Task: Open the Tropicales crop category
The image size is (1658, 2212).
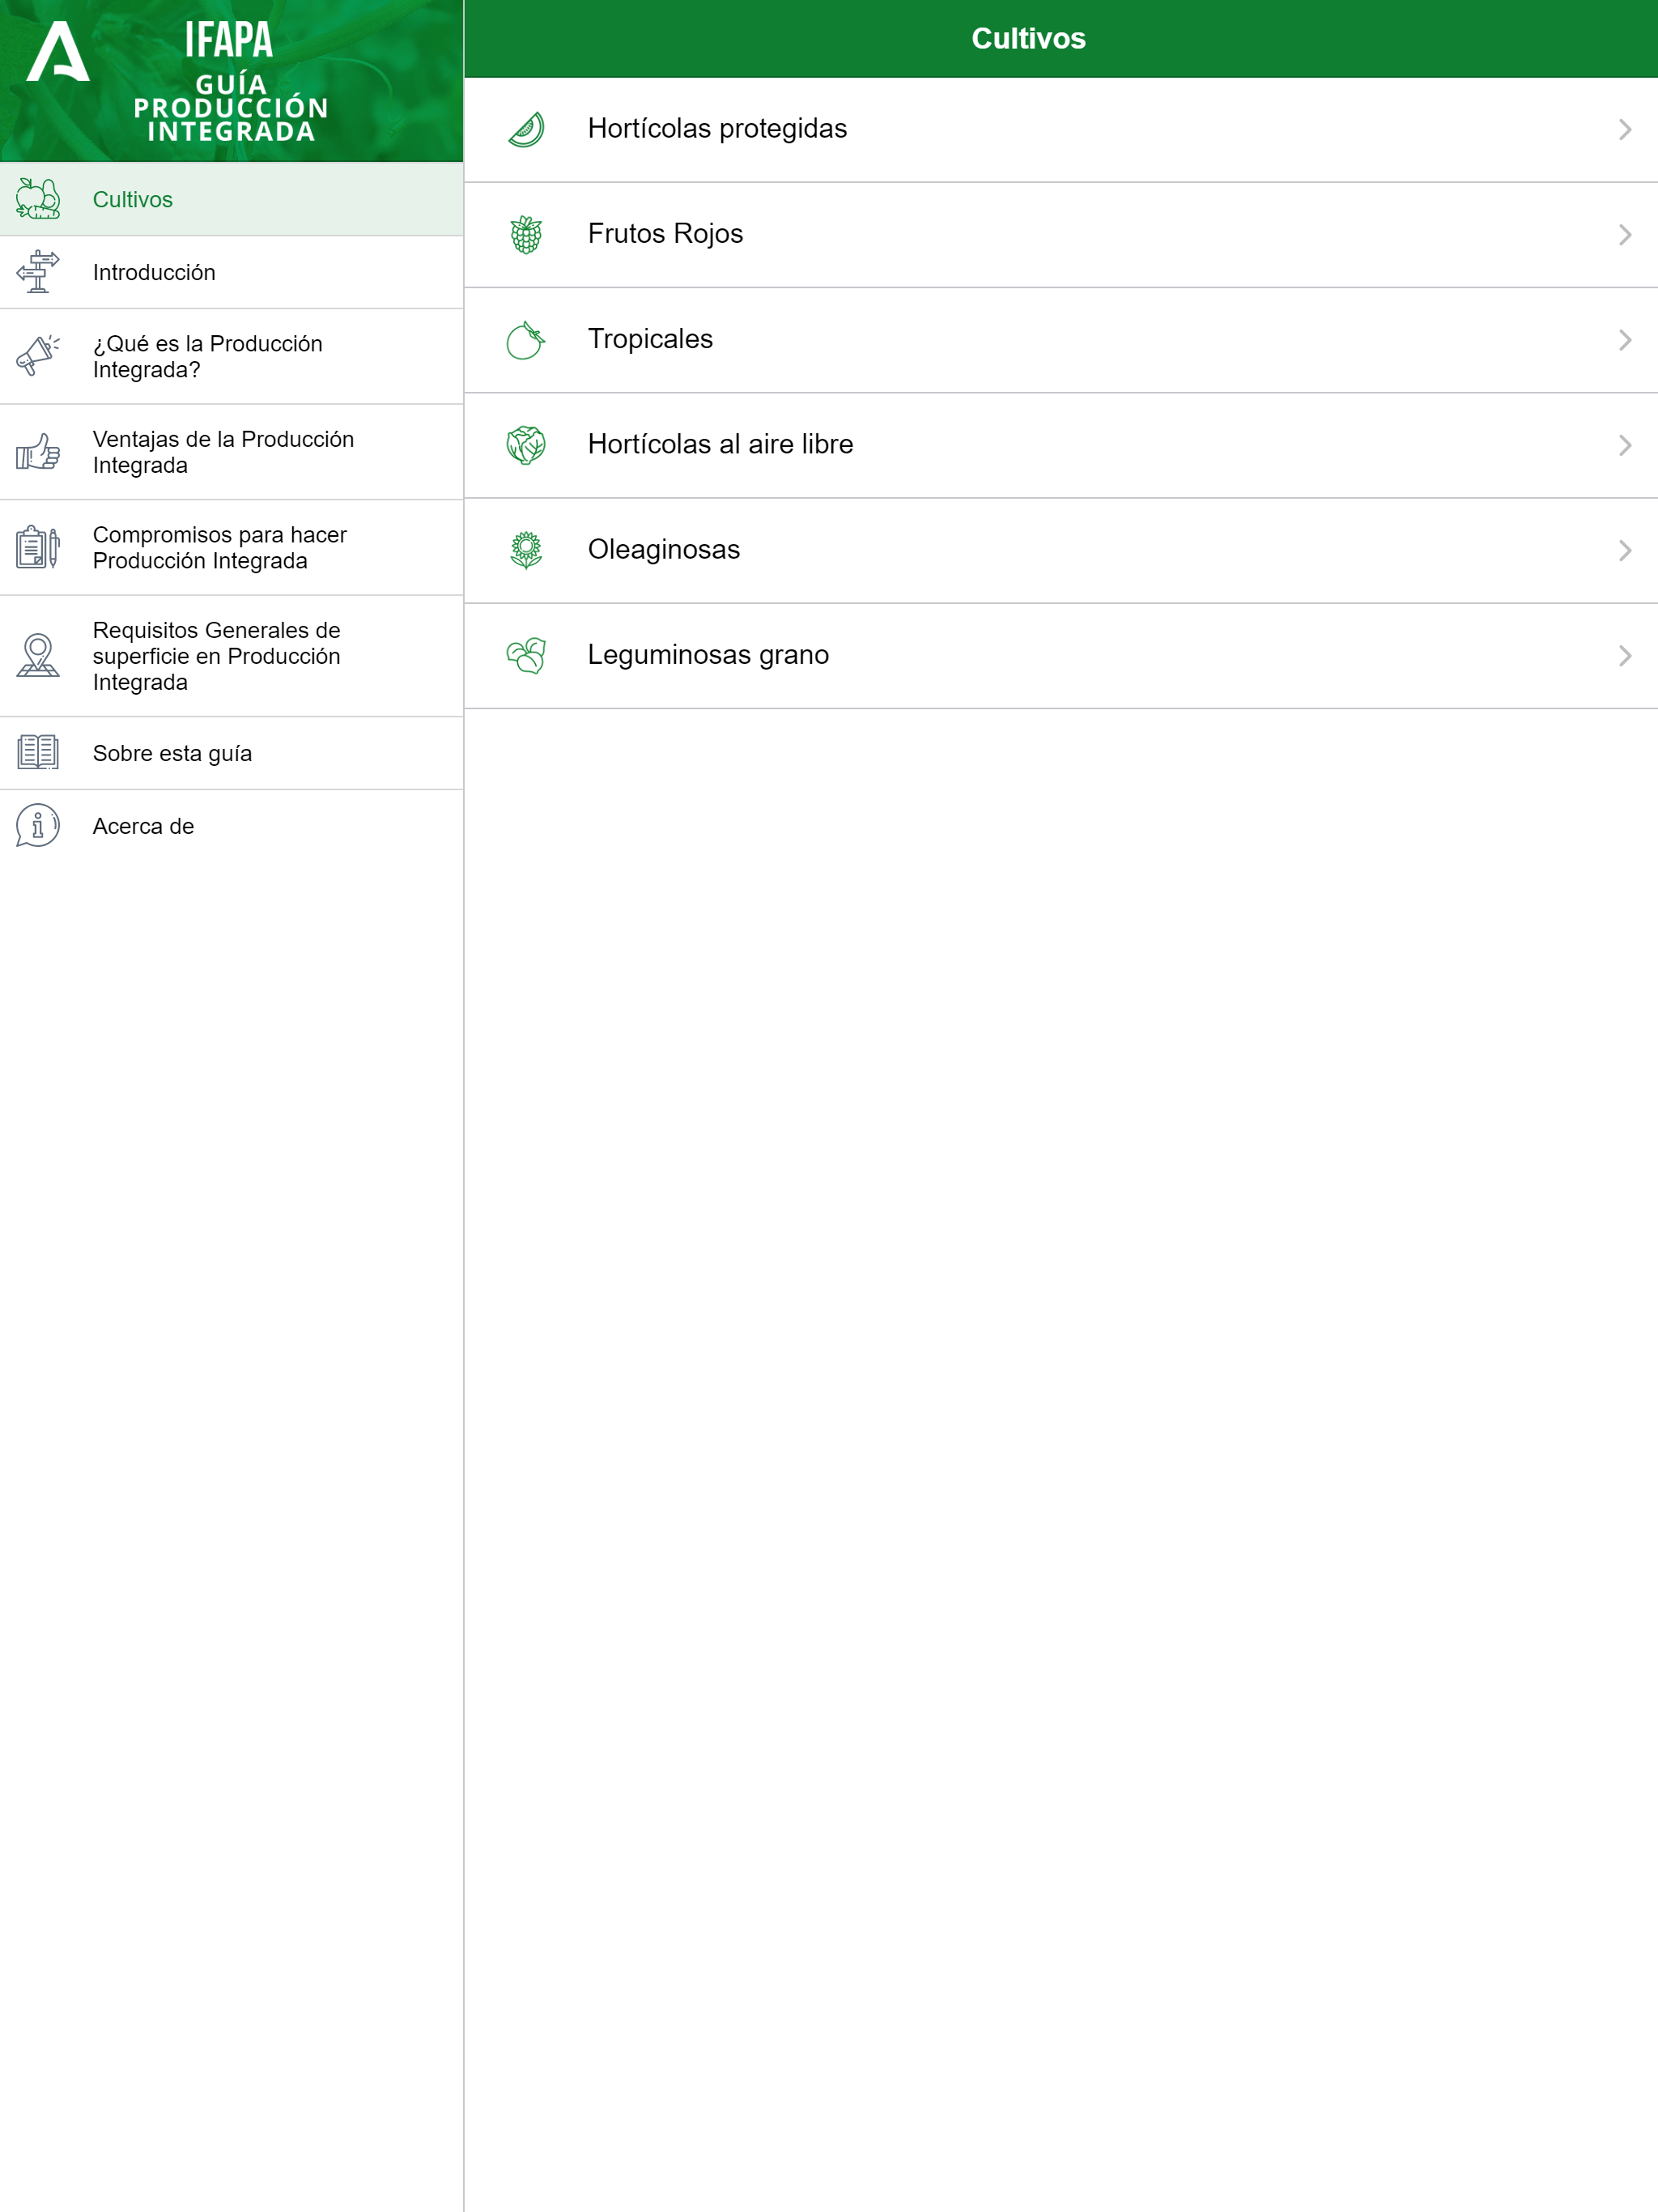Action: pos(1061,340)
